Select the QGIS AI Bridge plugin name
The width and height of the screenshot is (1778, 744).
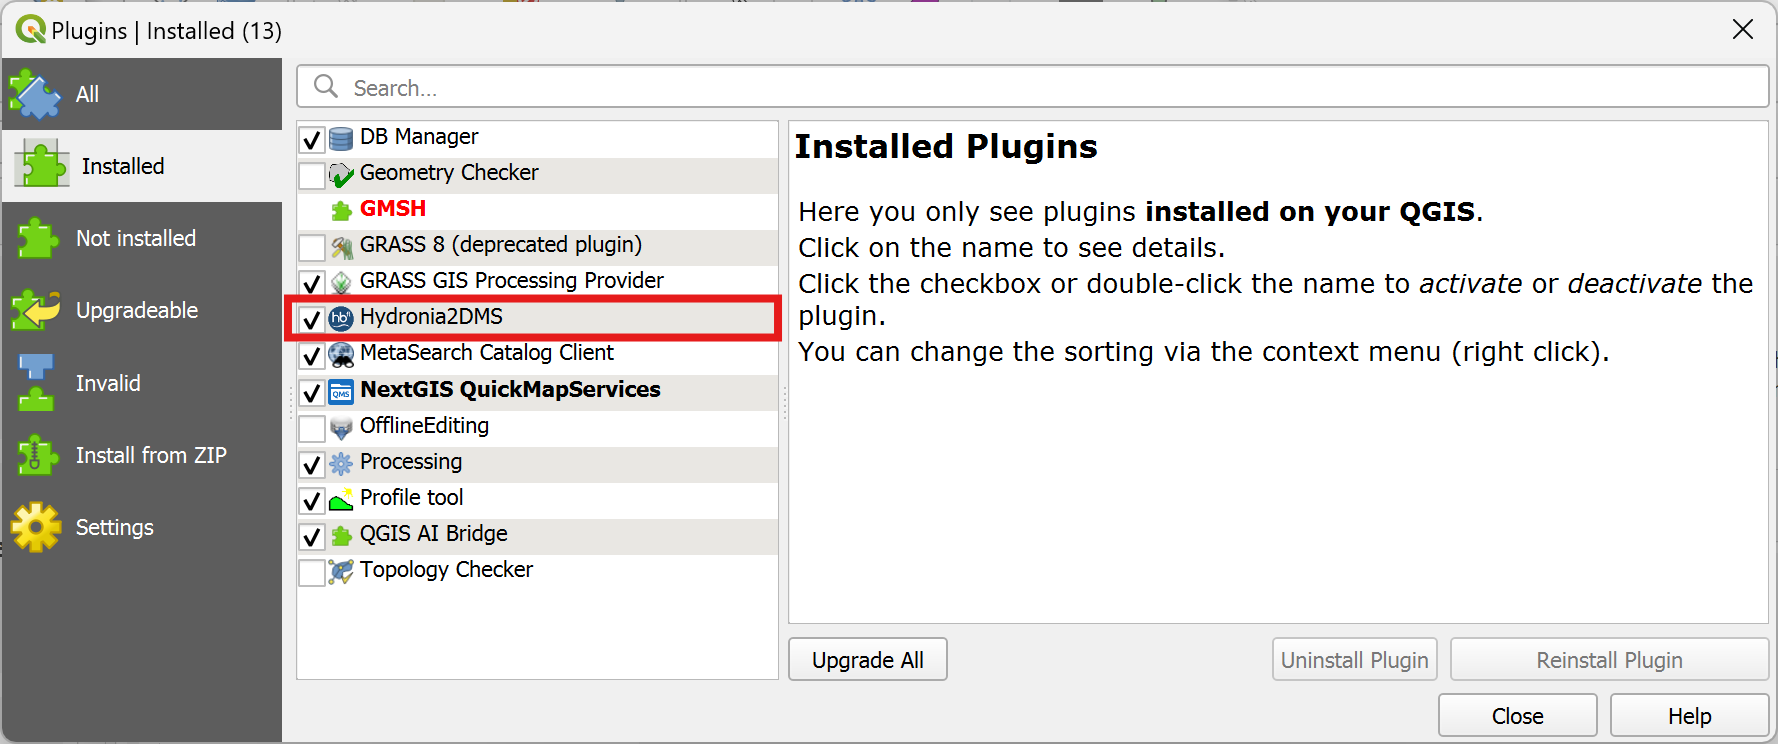coord(434,533)
